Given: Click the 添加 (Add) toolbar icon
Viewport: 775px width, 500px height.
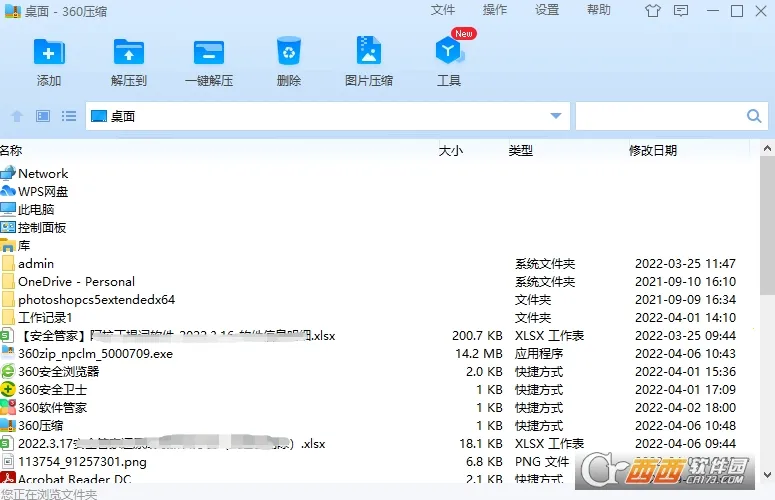Looking at the screenshot, I should [x=49, y=52].
